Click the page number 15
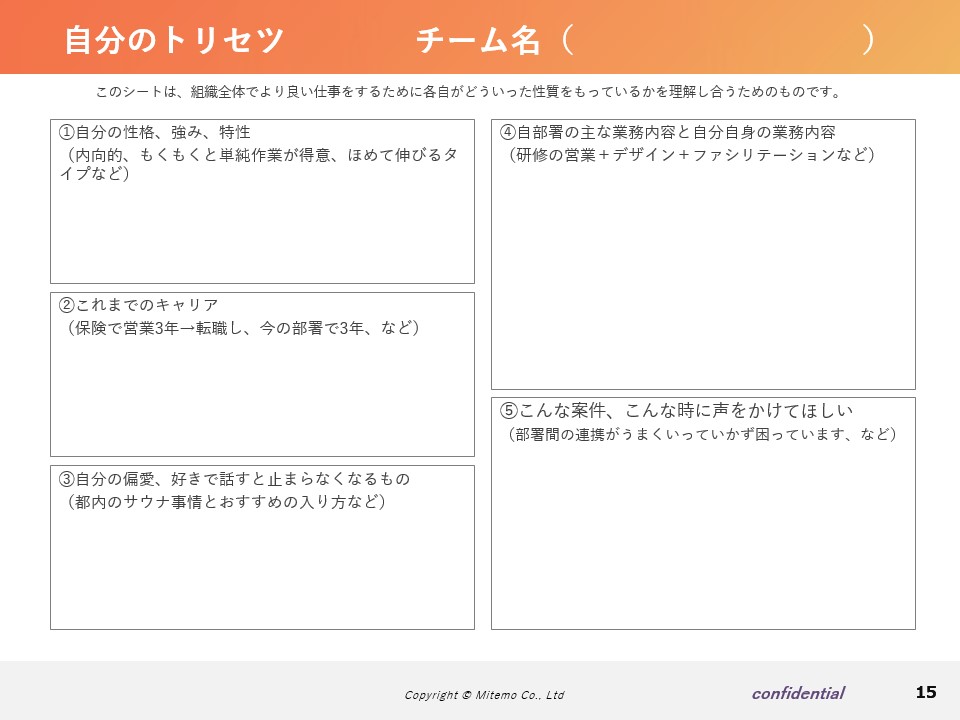The image size is (960, 720). pos(926,692)
